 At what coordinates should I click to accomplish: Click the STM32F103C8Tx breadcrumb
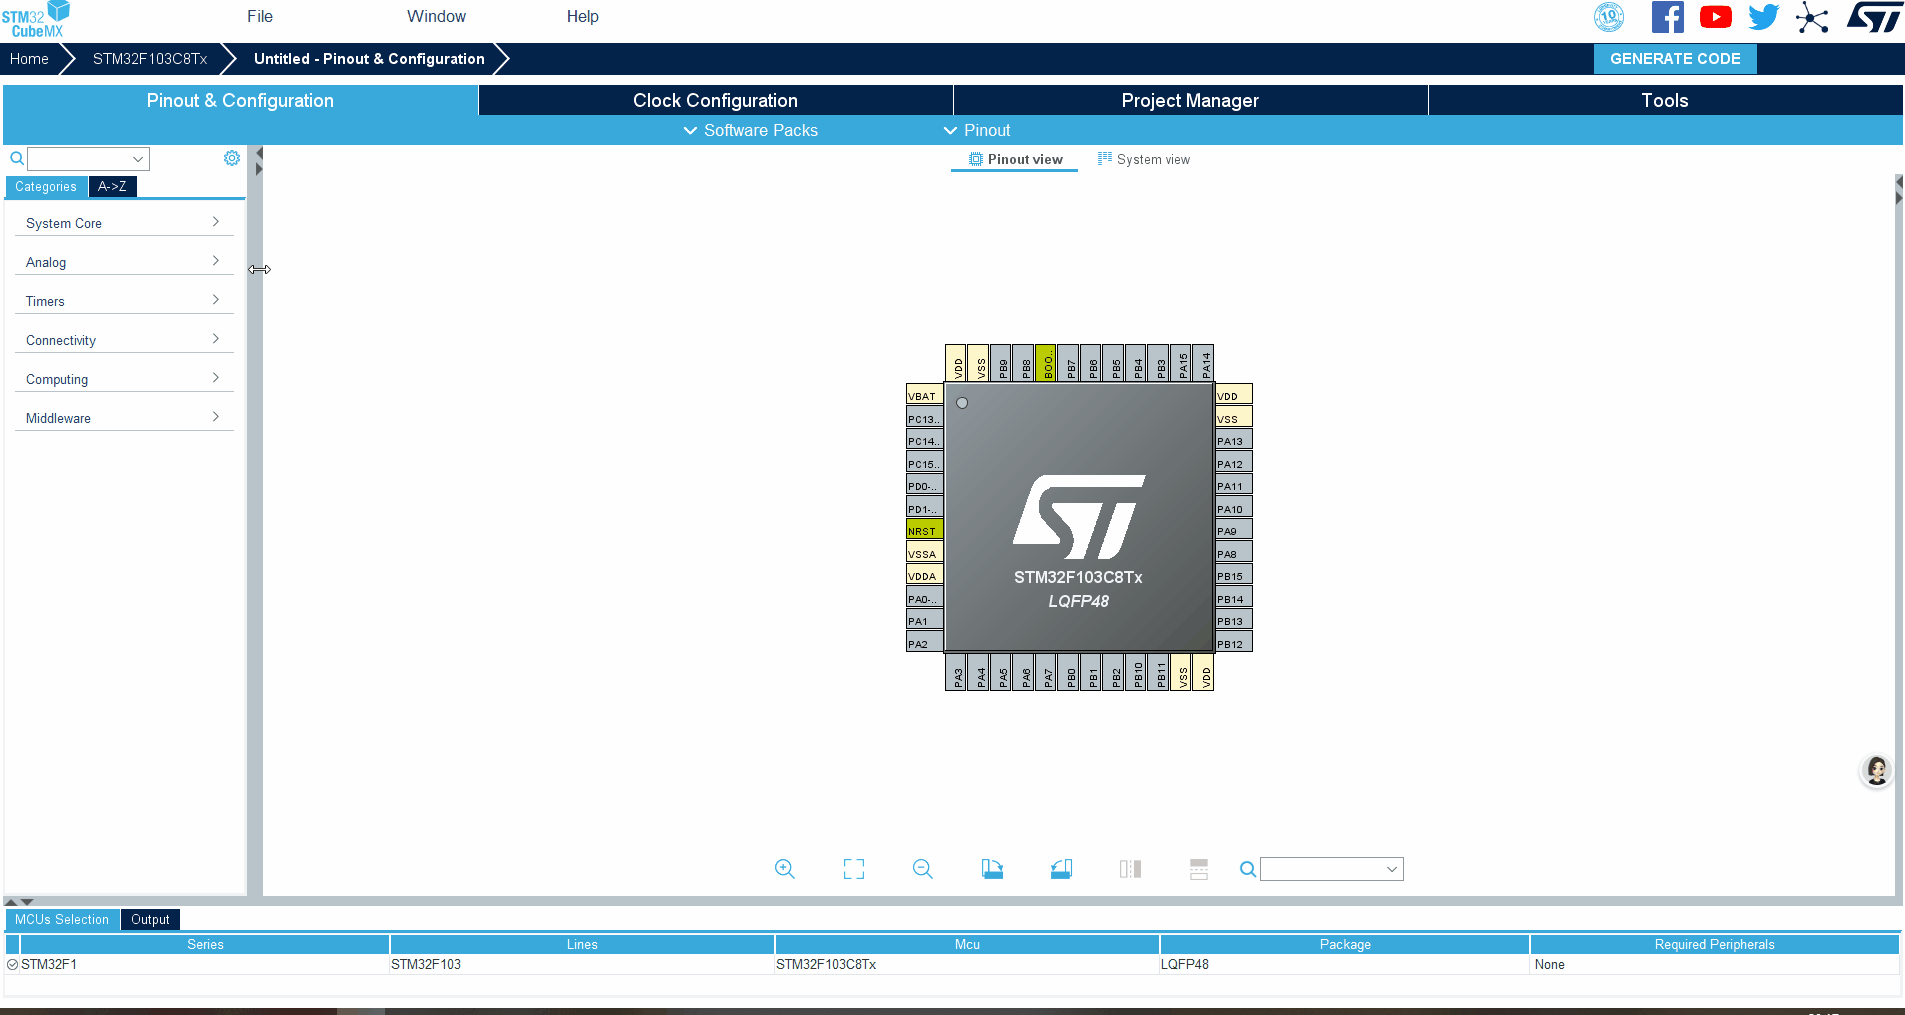point(150,59)
